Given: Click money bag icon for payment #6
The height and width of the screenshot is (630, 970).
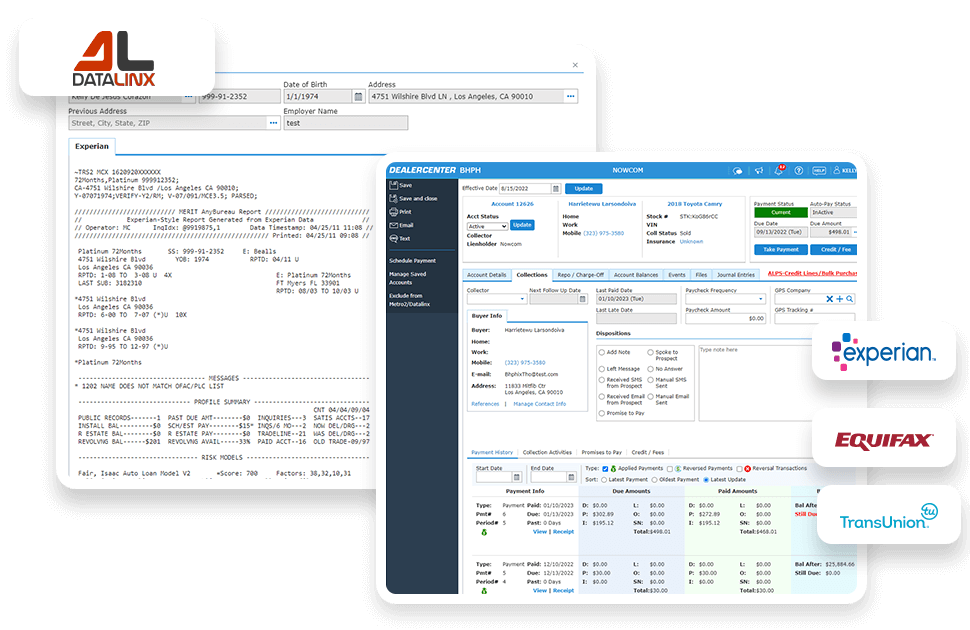Looking at the screenshot, I should 484,532.
